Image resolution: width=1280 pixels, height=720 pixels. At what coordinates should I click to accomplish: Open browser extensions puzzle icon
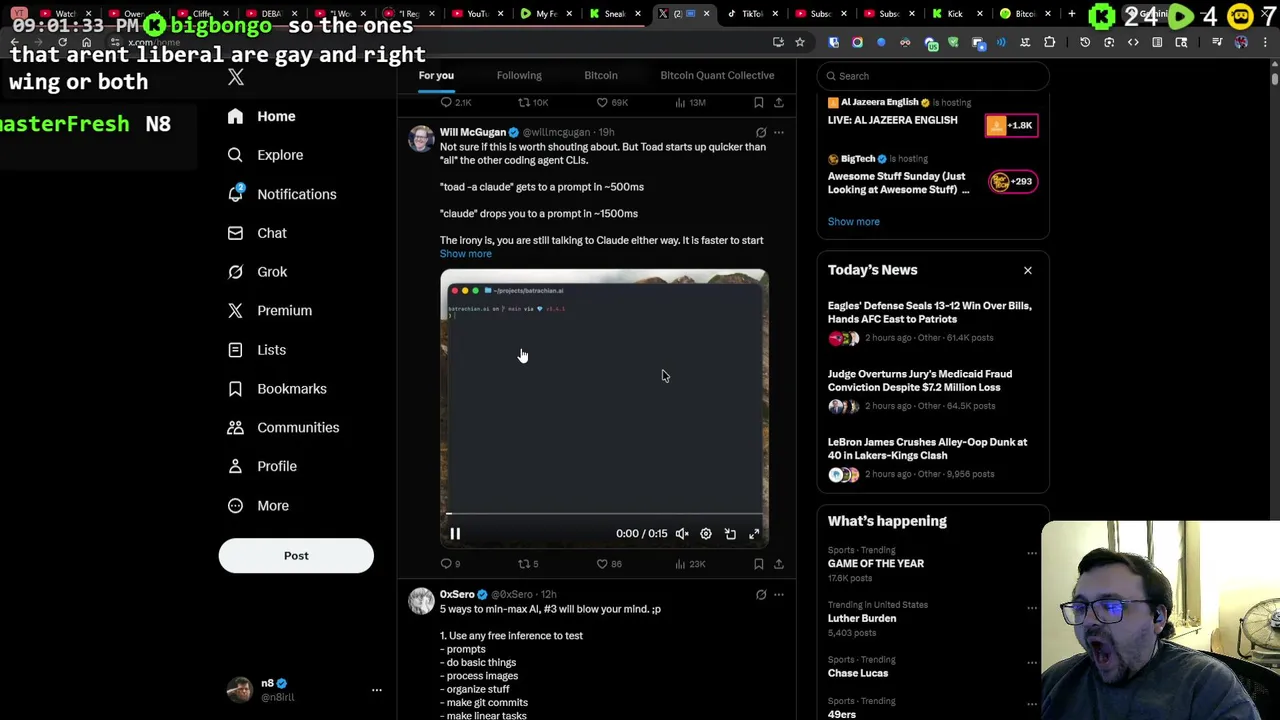[1049, 42]
